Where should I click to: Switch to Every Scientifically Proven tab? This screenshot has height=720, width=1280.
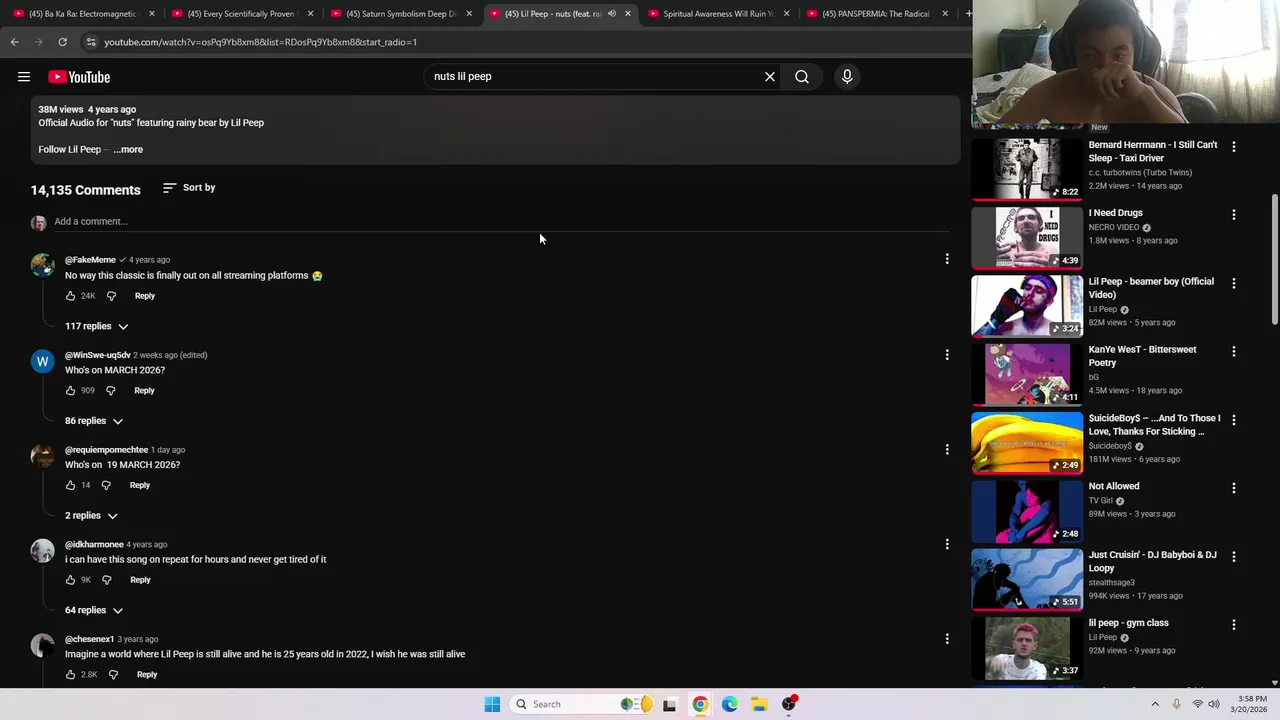tap(241, 14)
